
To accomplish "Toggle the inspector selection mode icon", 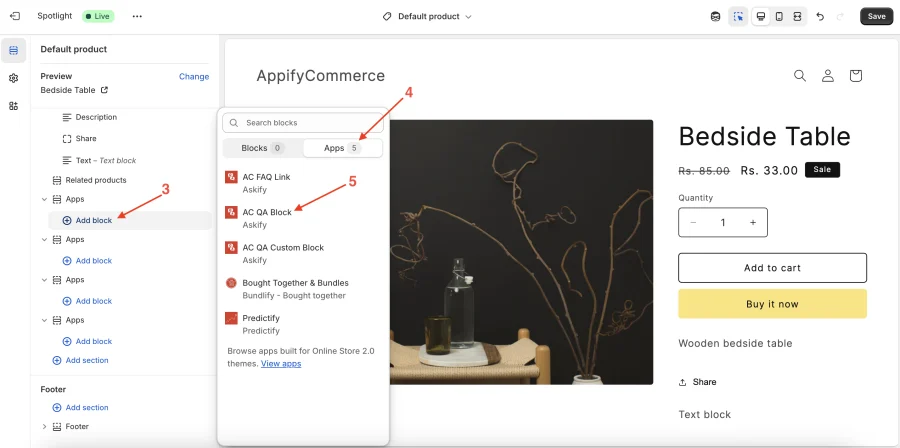I will [738, 17].
